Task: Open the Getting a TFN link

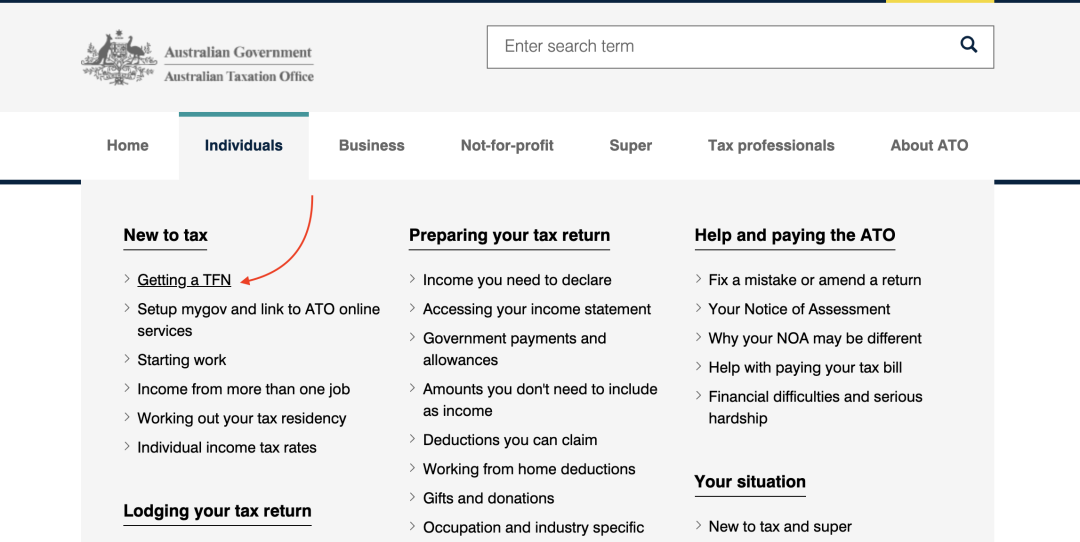Action: (x=184, y=280)
